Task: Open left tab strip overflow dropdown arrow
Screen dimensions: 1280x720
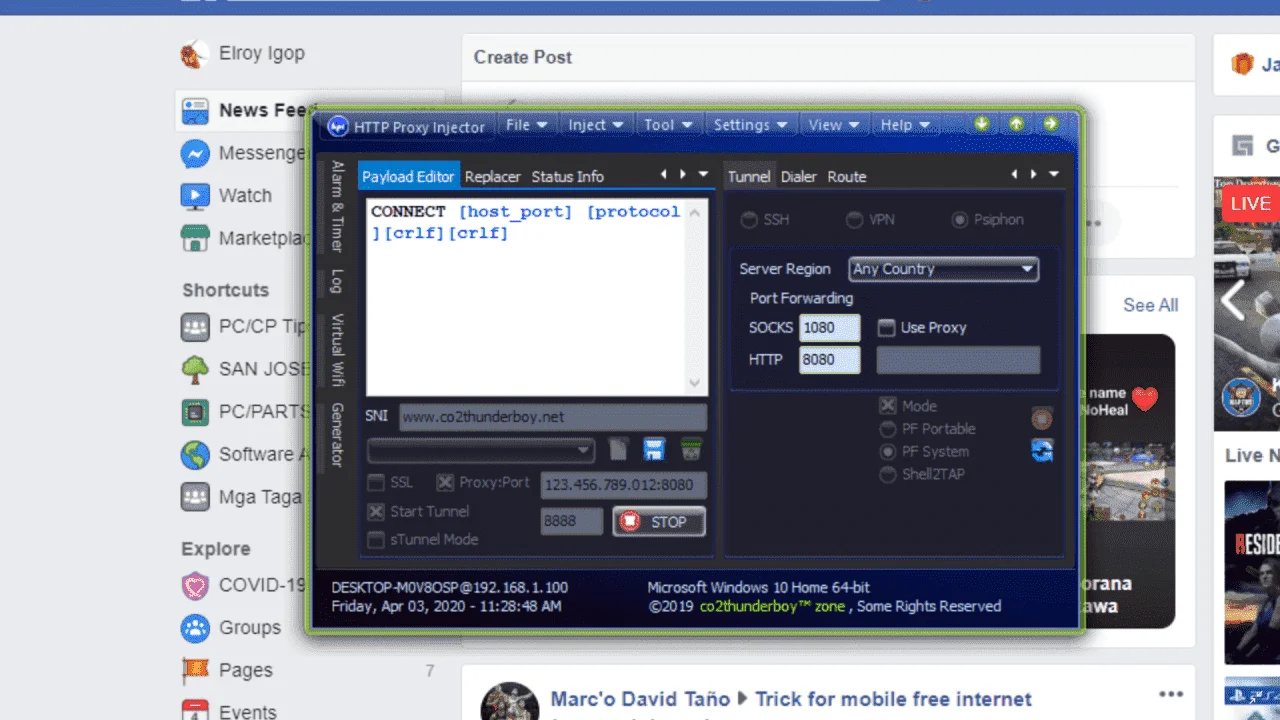Action: click(703, 175)
